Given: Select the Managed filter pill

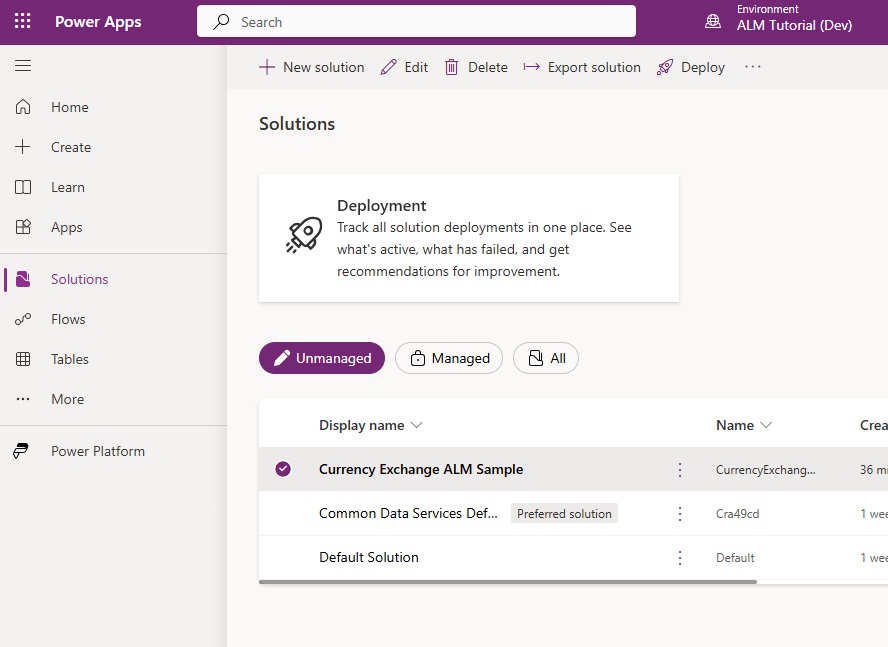Looking at the screenshot, I should [449, 358].
